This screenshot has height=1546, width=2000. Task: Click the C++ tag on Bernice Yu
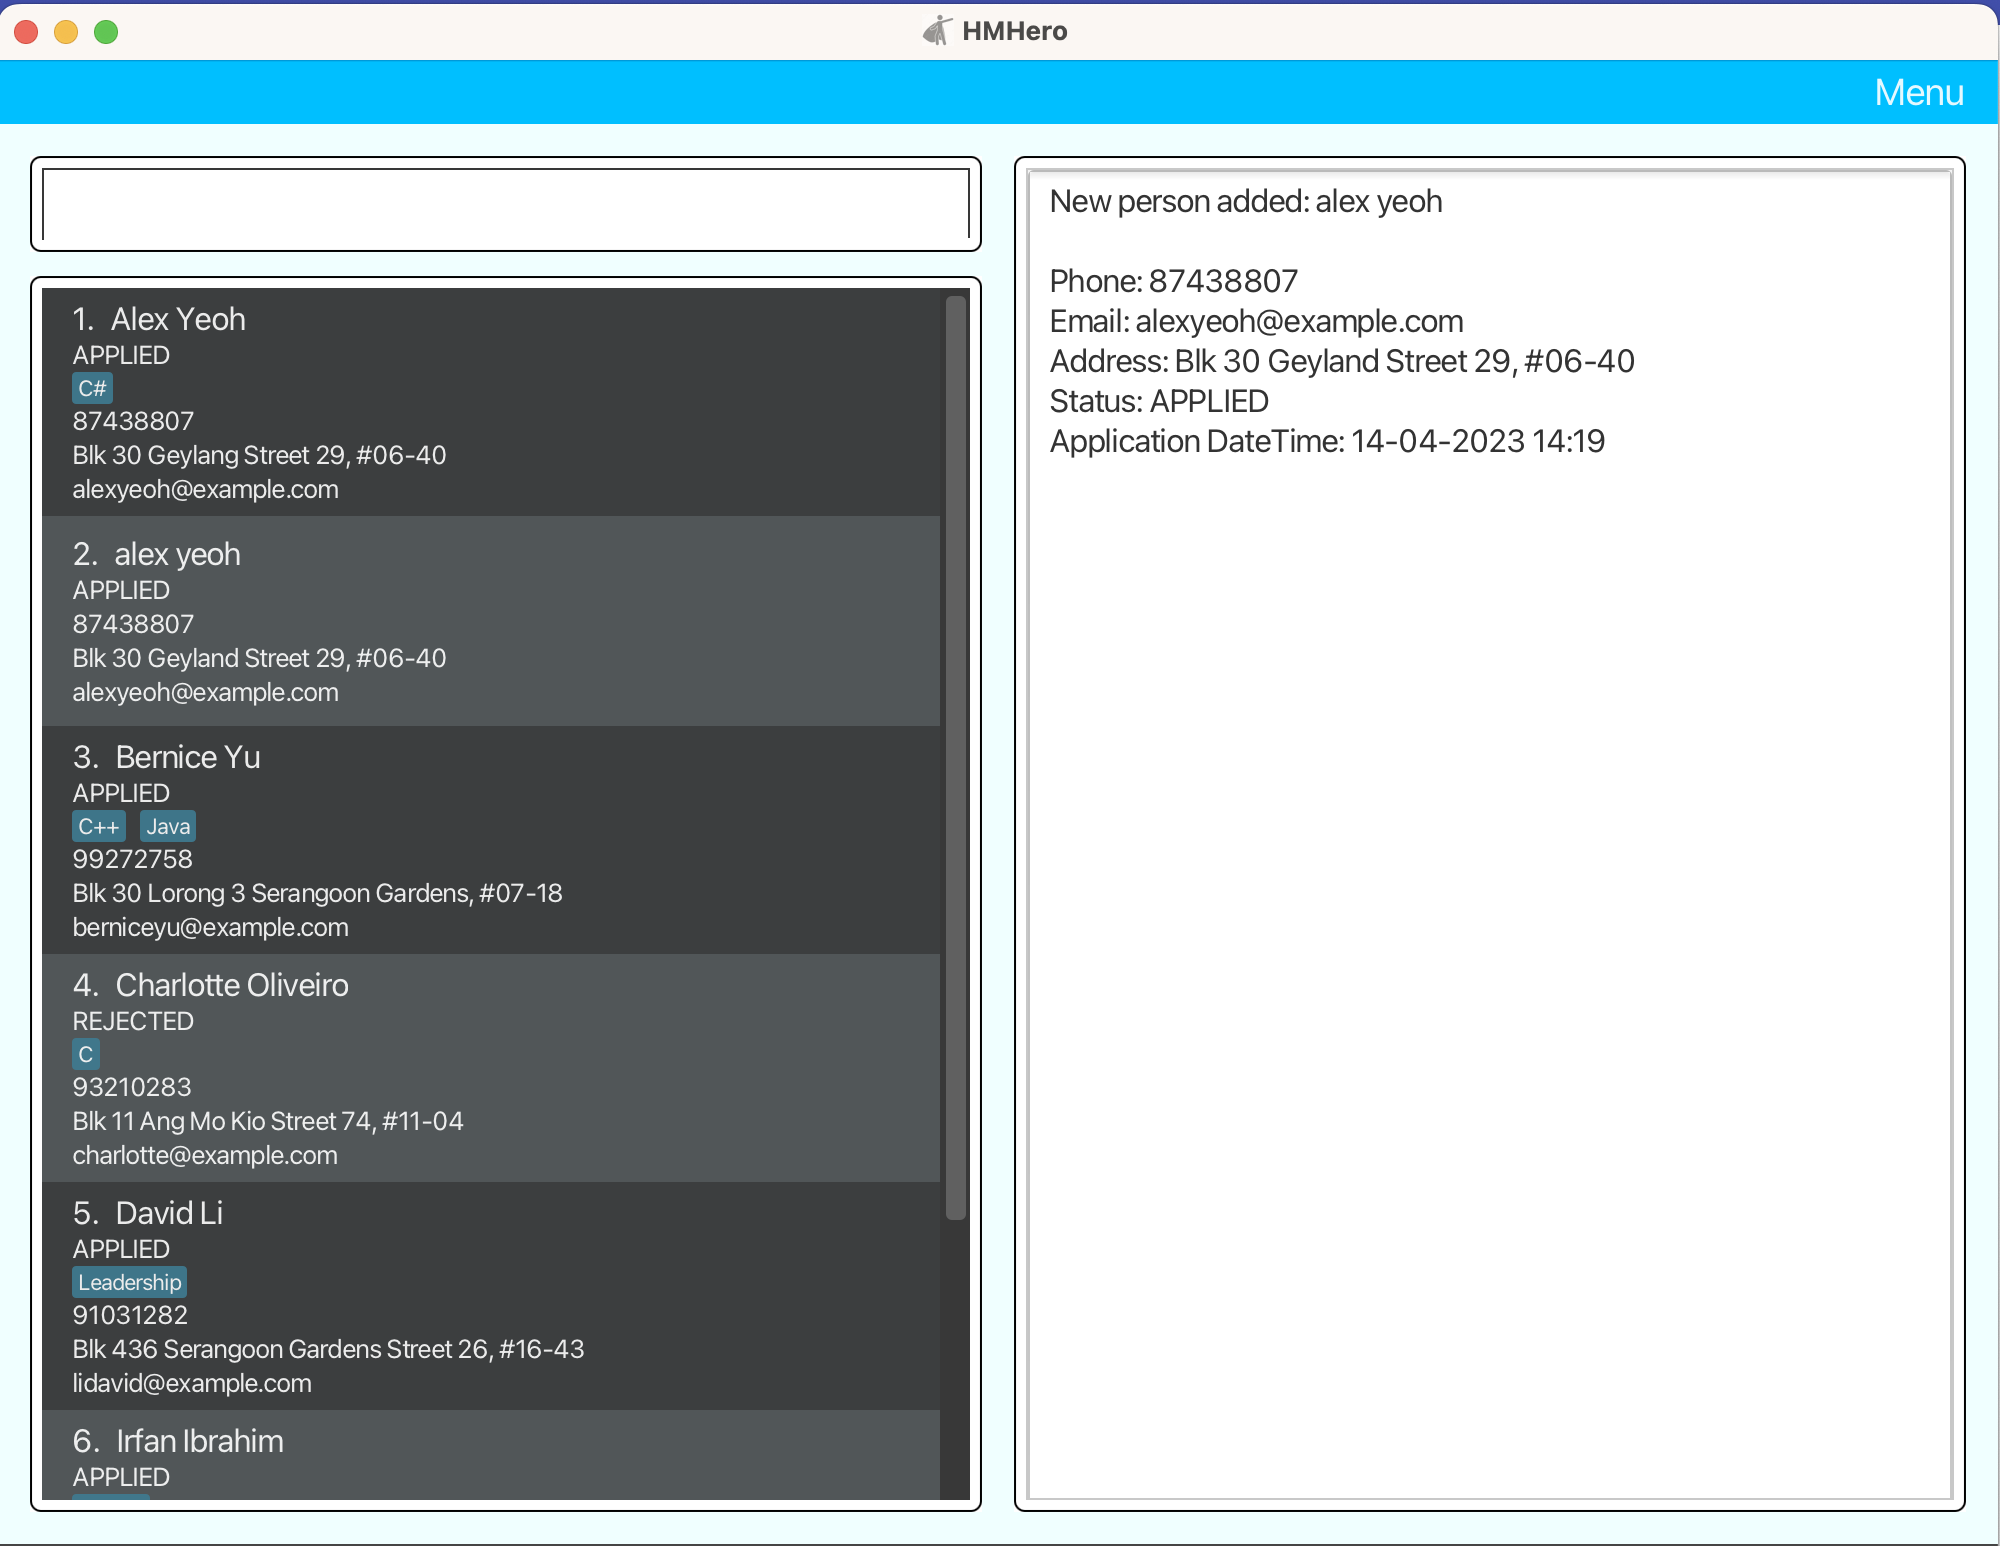tap(98, 826)
